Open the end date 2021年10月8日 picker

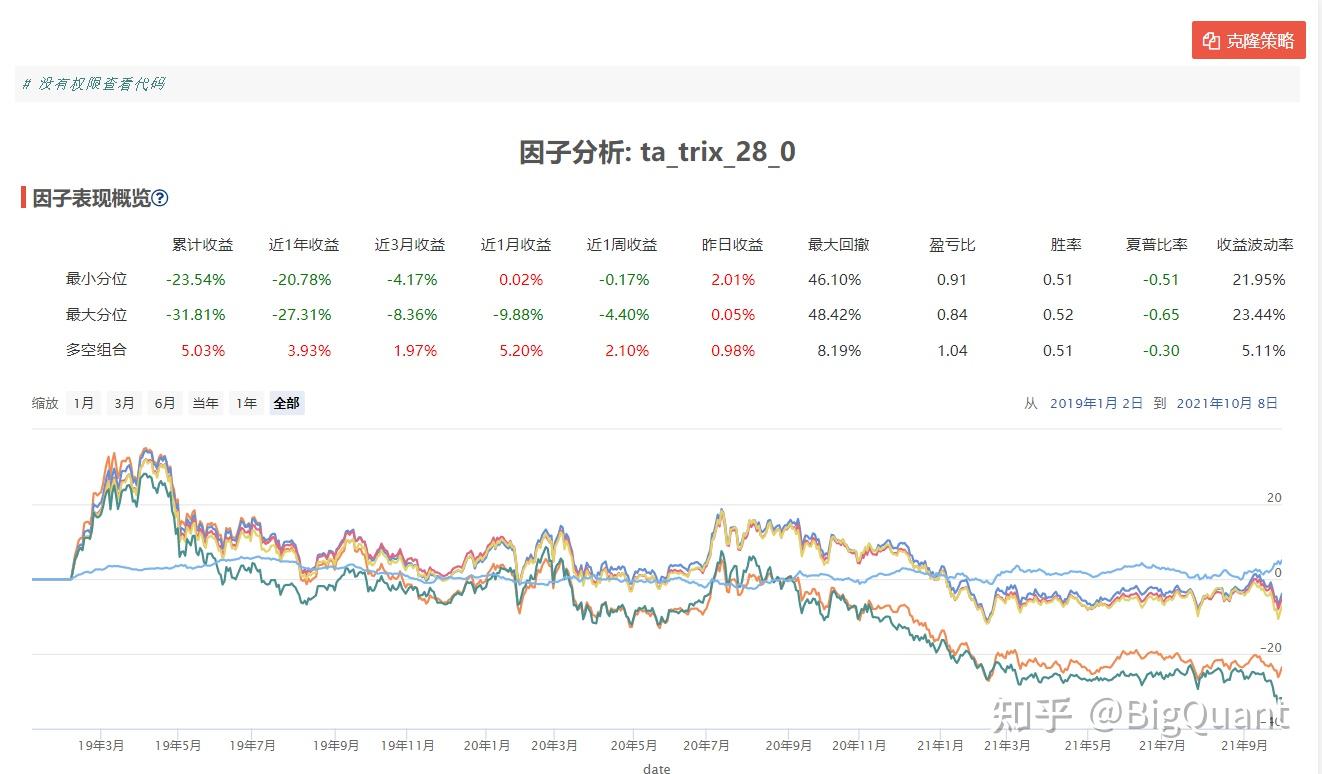(x=1227, y=402)
